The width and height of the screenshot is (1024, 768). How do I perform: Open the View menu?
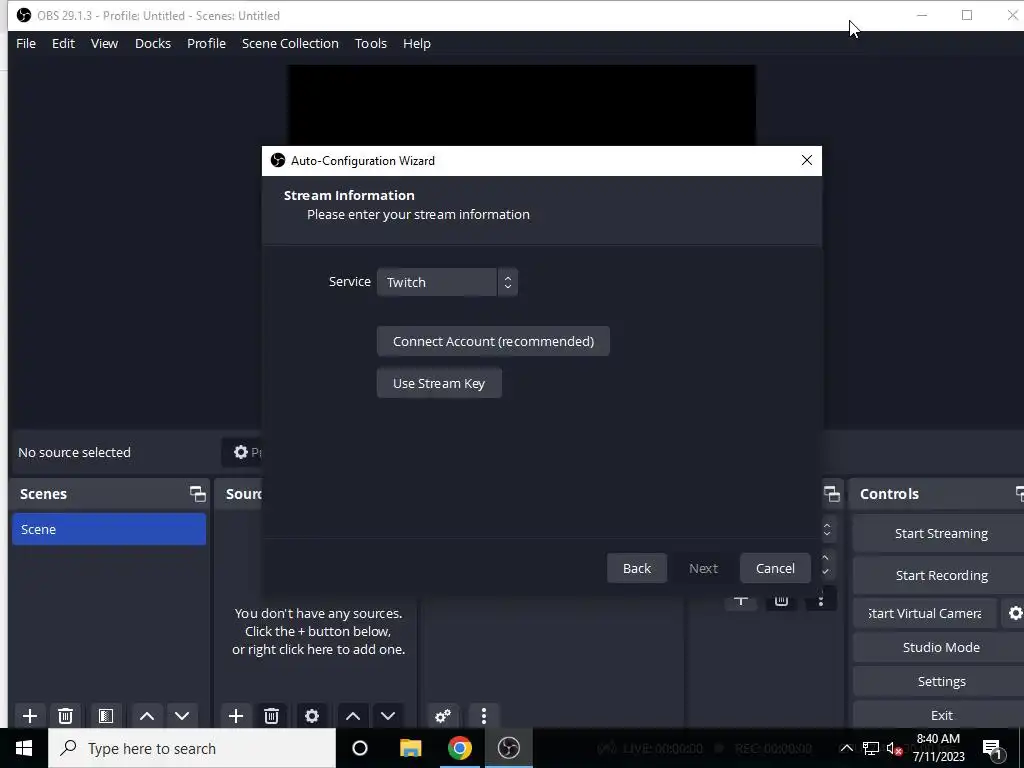coord(104,44)
